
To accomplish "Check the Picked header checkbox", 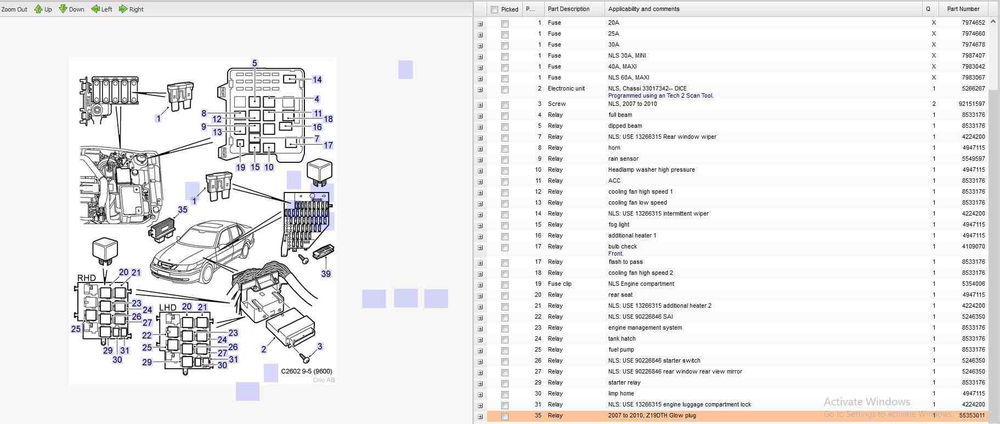I will (x=494, y=9).
